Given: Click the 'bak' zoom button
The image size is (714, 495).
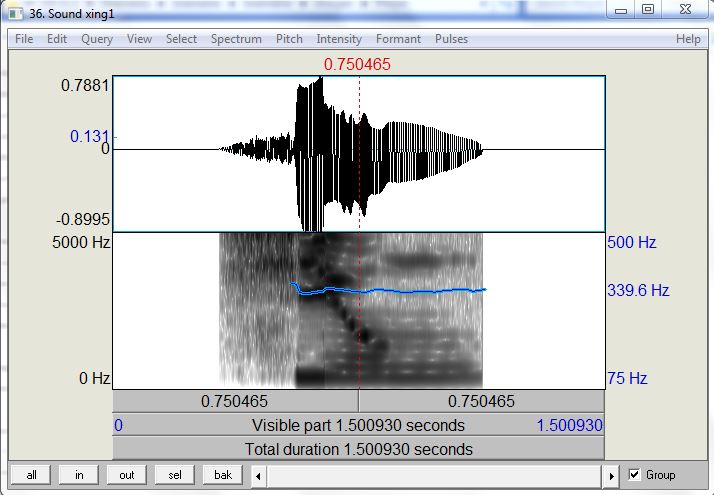Looking at the screenshot, I should tap(223, 475).
